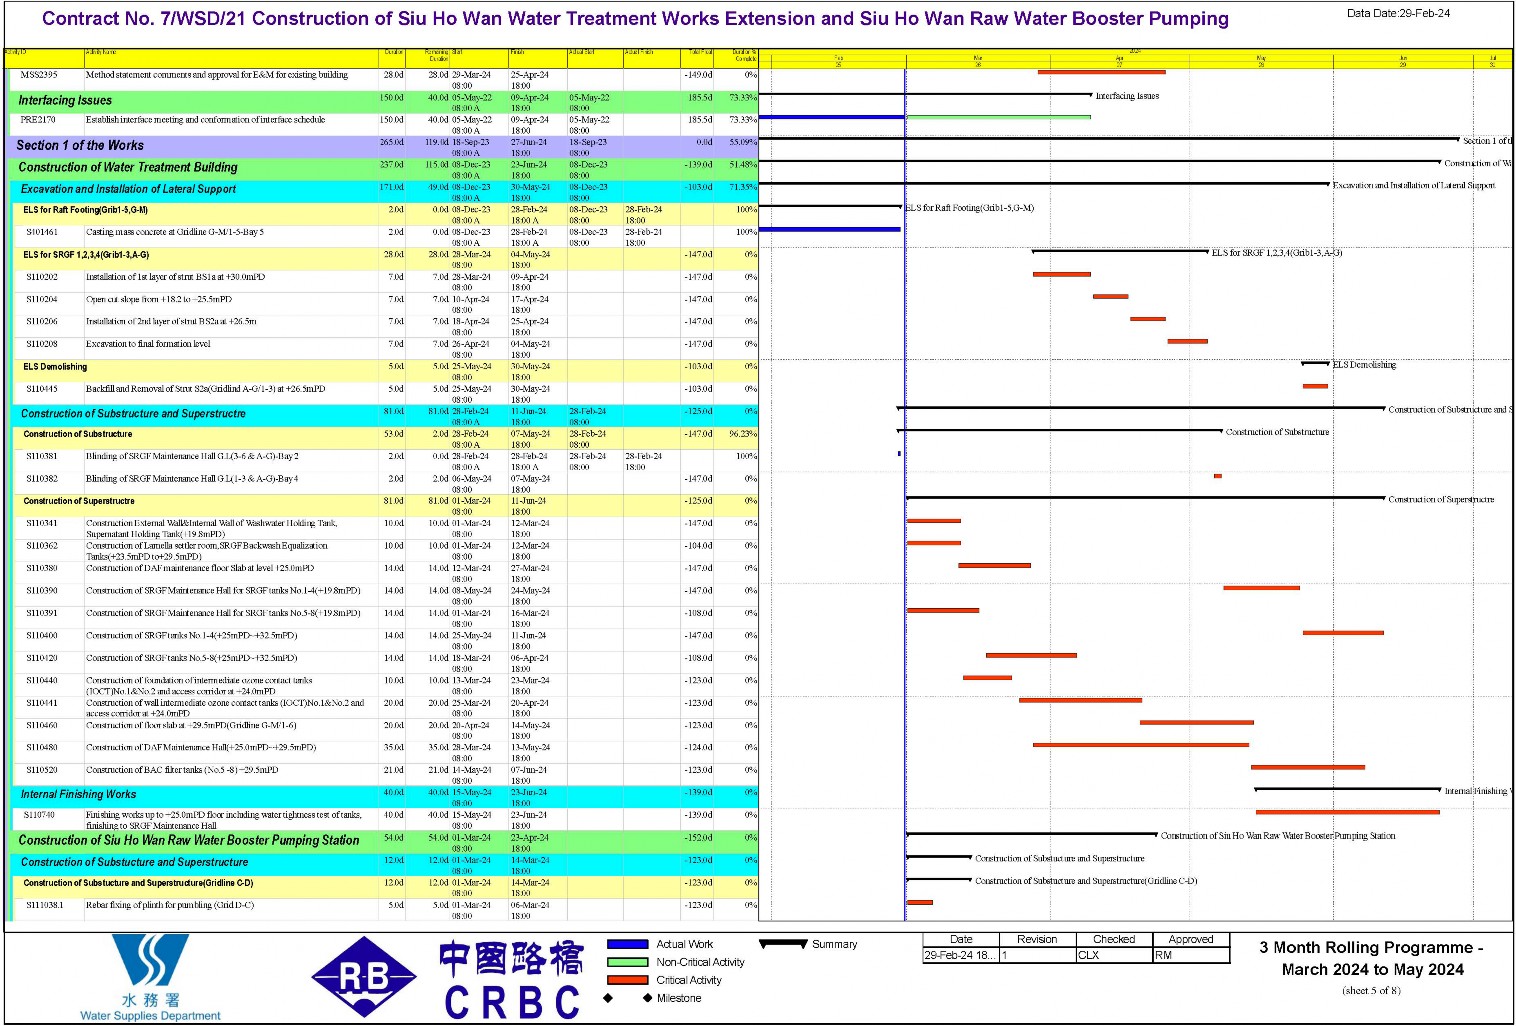Click 'ELS Demolishing' label in Gantt chart
Image resolution: width=1516 pixels, height=1026 pixels.
coord(1364,365)
